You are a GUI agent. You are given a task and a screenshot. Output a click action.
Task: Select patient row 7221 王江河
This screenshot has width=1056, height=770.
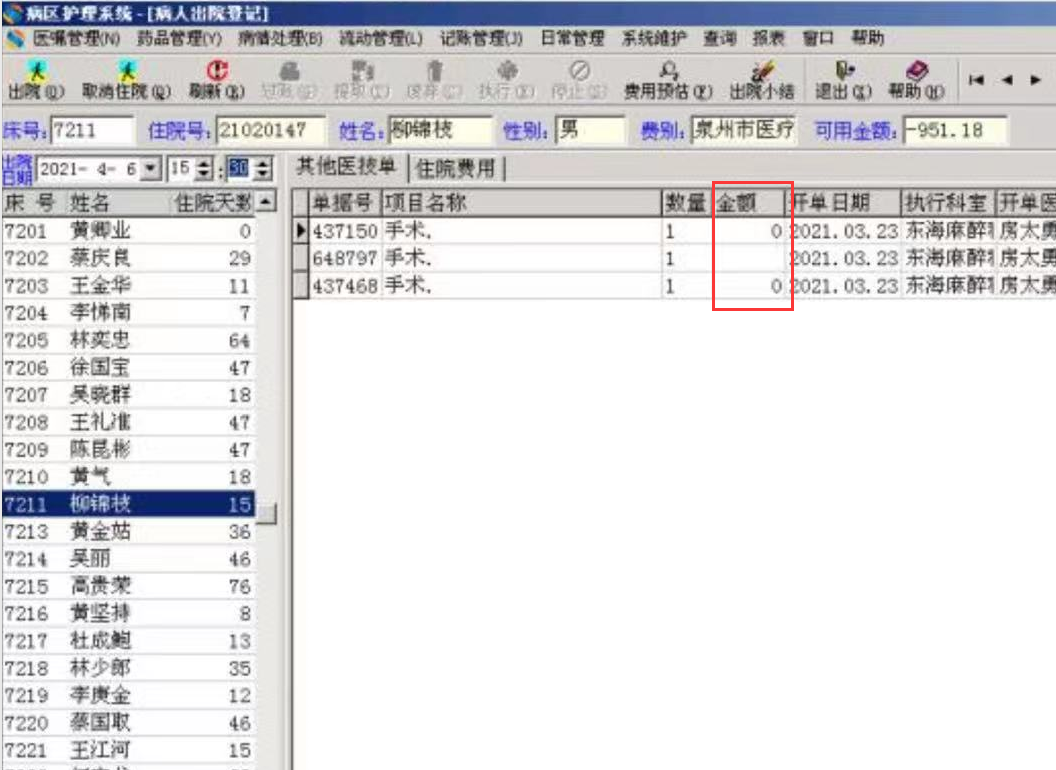tap(128, 750)
